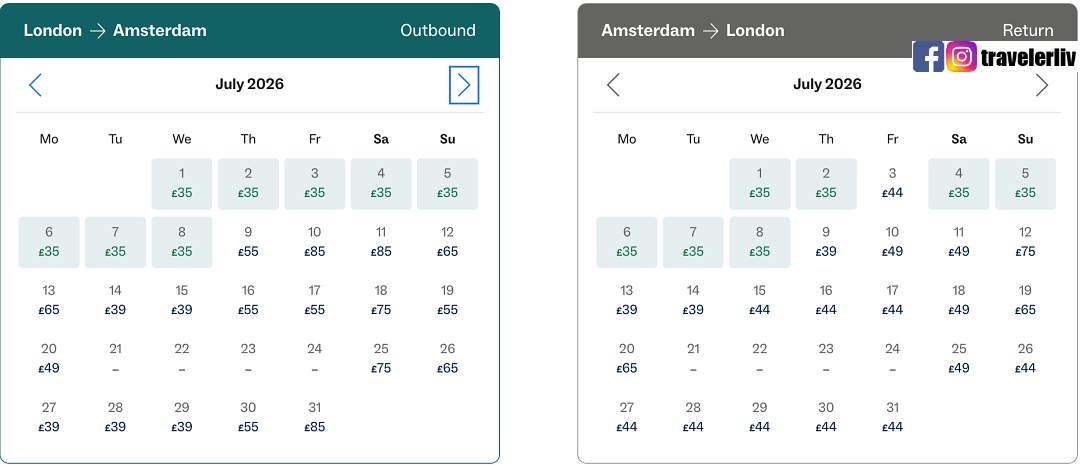Select outbound July 31 at £85

[314, 417]
